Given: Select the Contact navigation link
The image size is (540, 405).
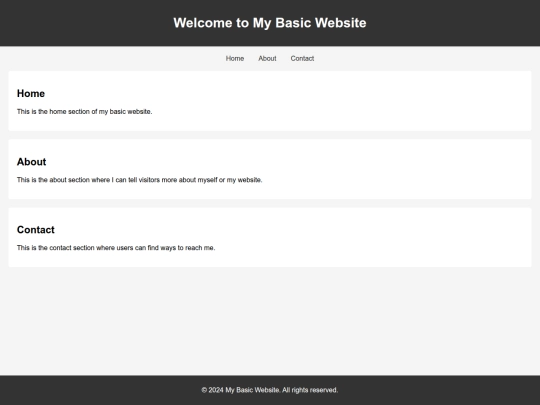Looking at the screenshot, I should 302,59.
